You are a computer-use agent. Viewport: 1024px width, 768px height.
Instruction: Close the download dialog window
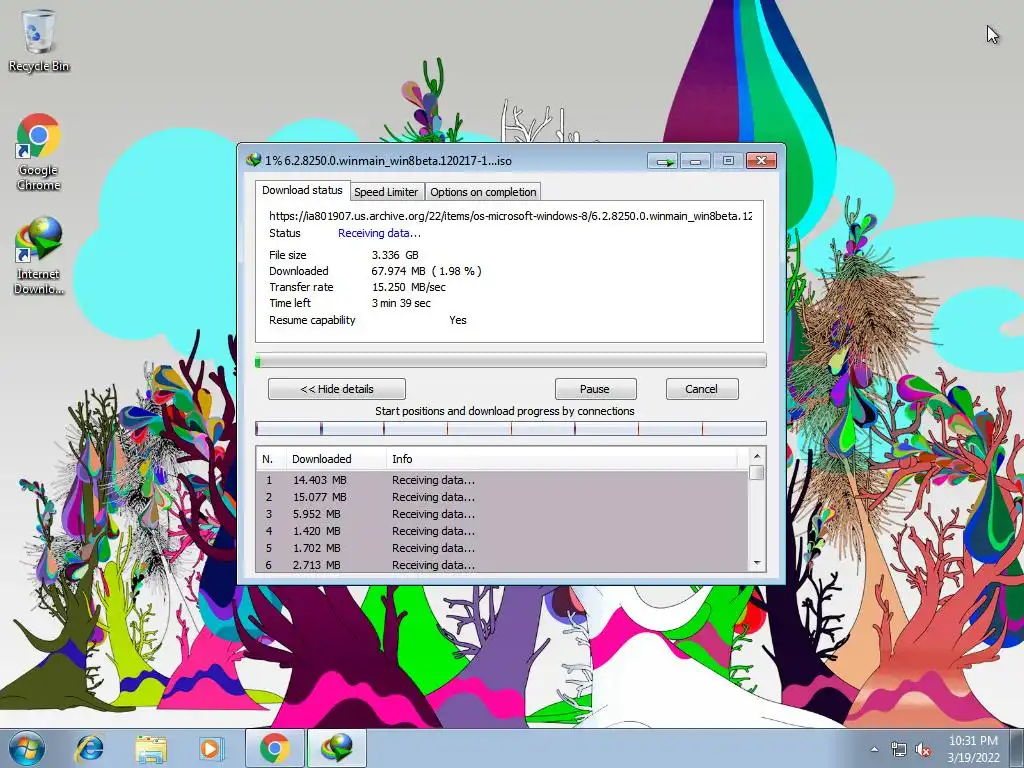point(761,161)
